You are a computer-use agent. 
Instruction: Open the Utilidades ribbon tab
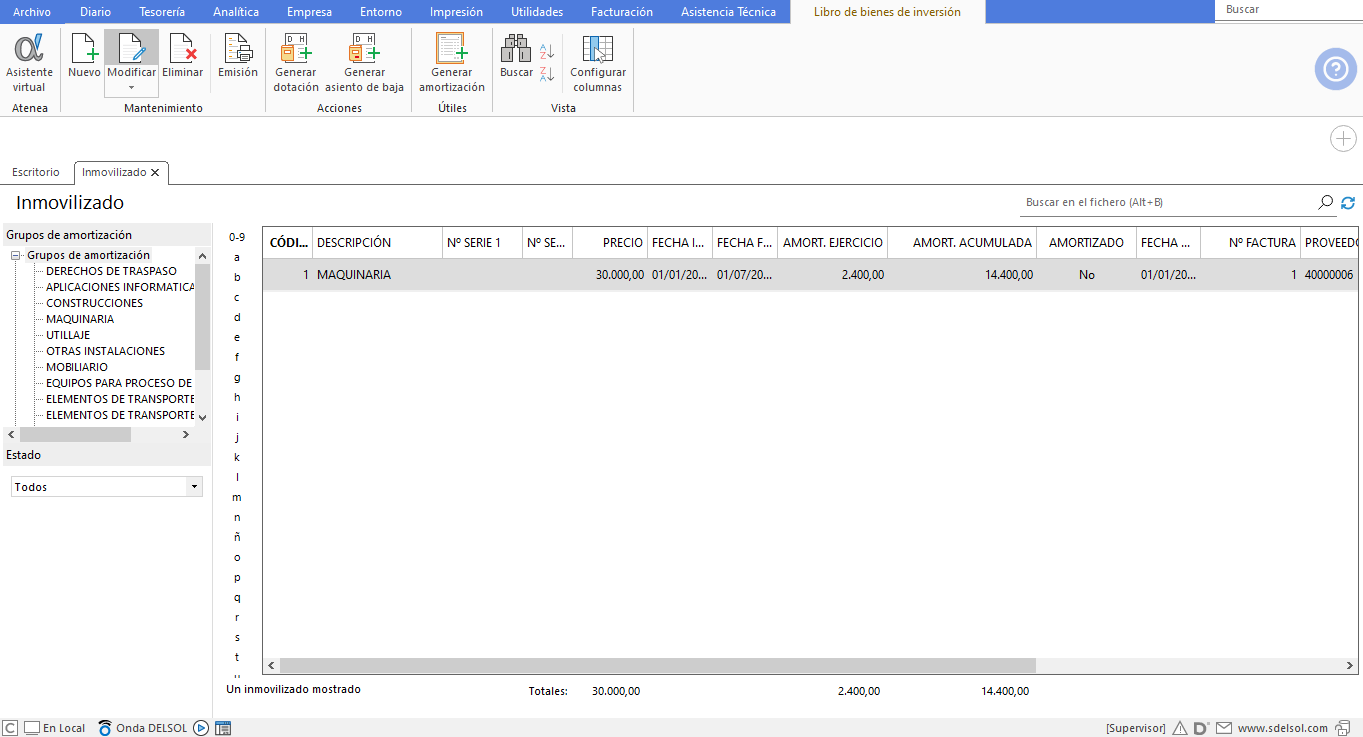click(x=537, y=12)
